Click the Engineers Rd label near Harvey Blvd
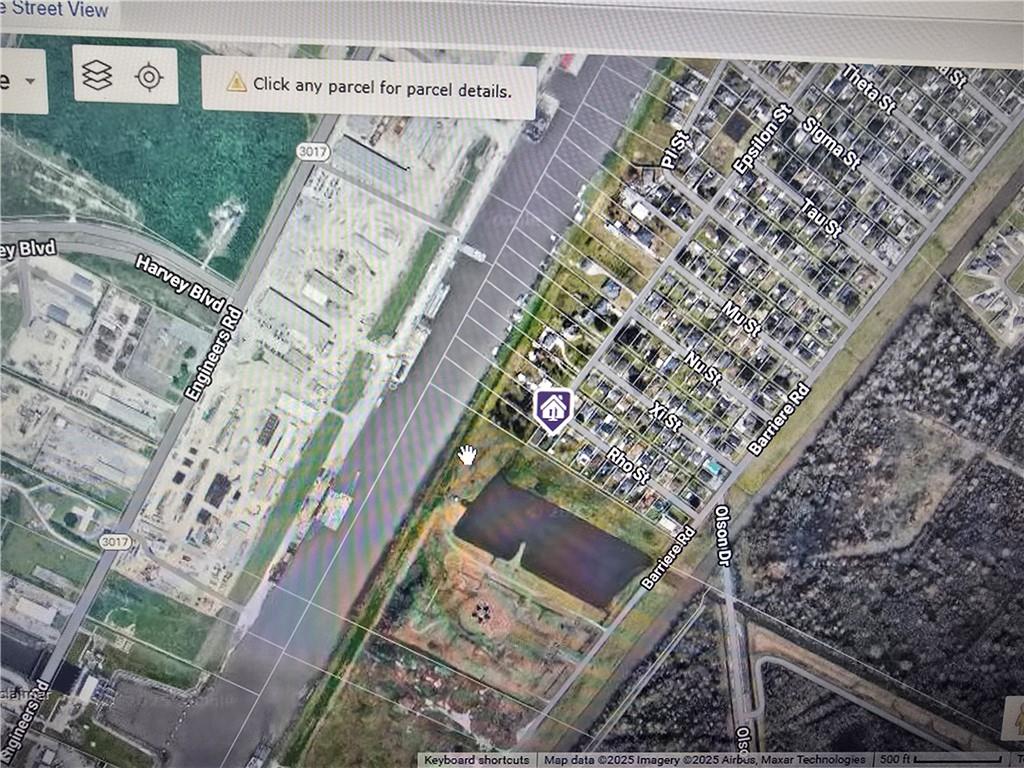1024x768 pixels. [213, 352]
